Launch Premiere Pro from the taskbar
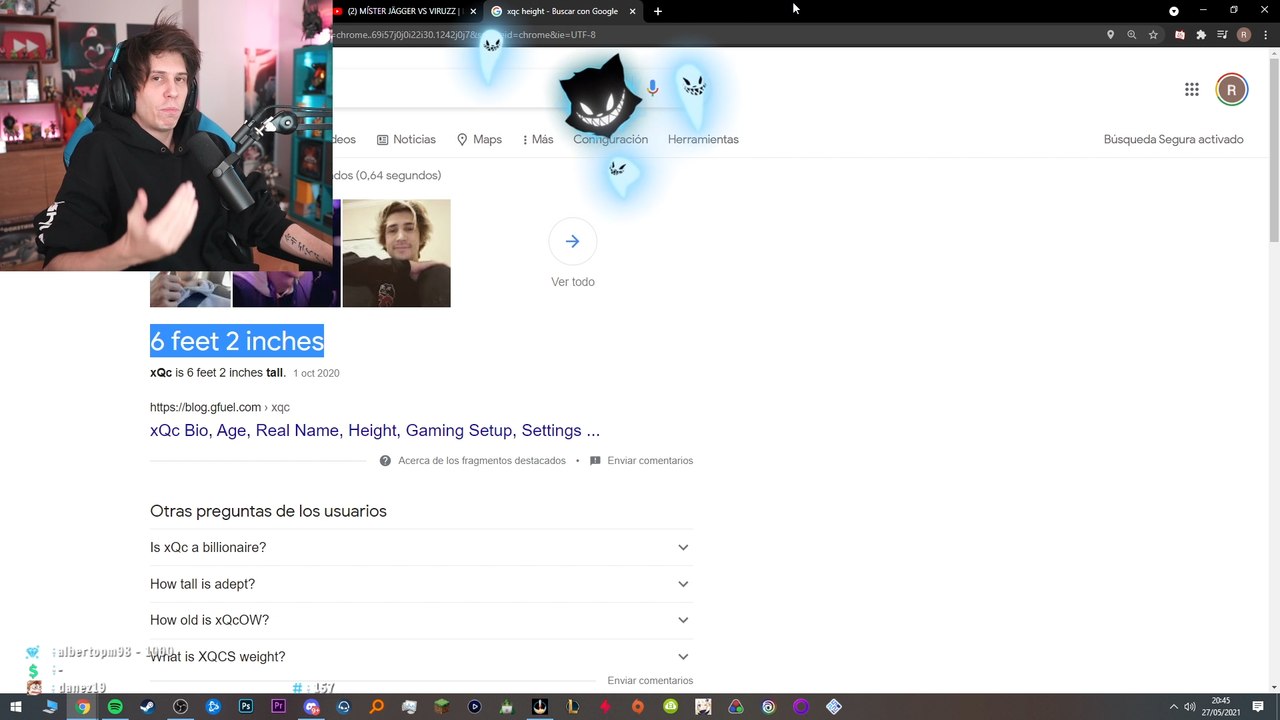 [278, 707]
